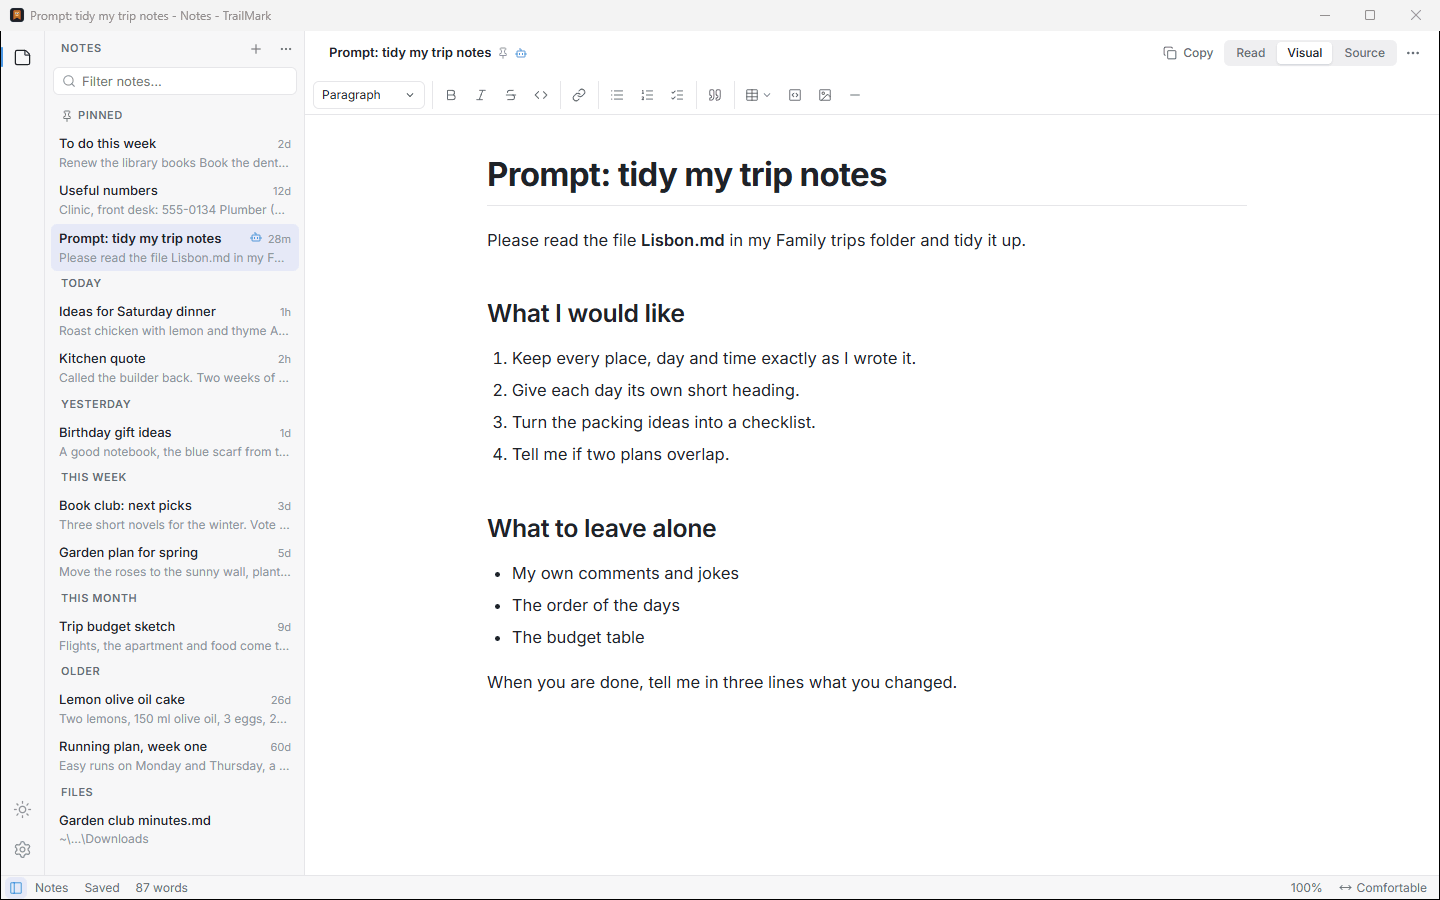Insert a block quote

pyautogui.click(x=715, y=95)
